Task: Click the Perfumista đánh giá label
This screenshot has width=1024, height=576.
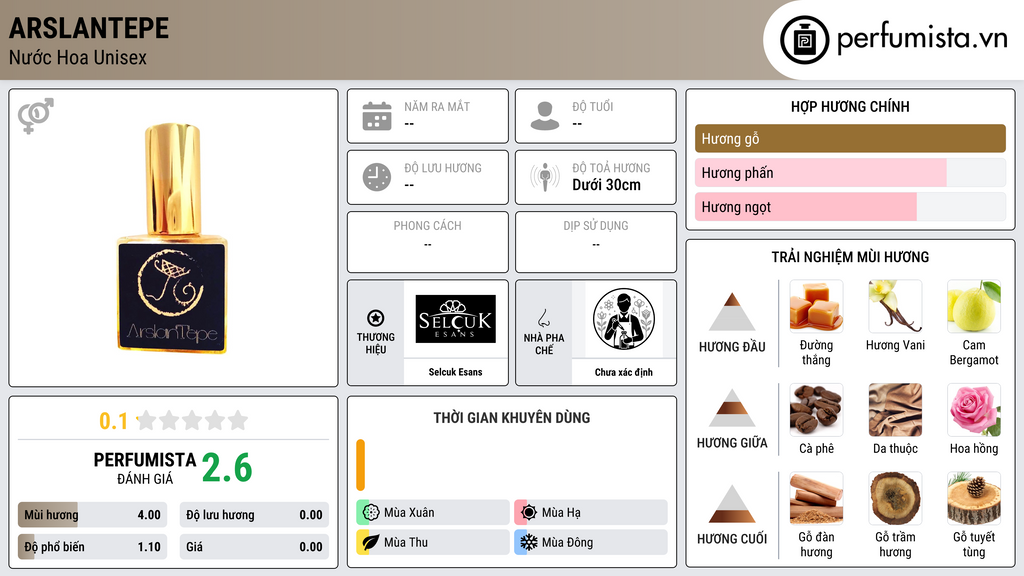Action: pos(145,468)
